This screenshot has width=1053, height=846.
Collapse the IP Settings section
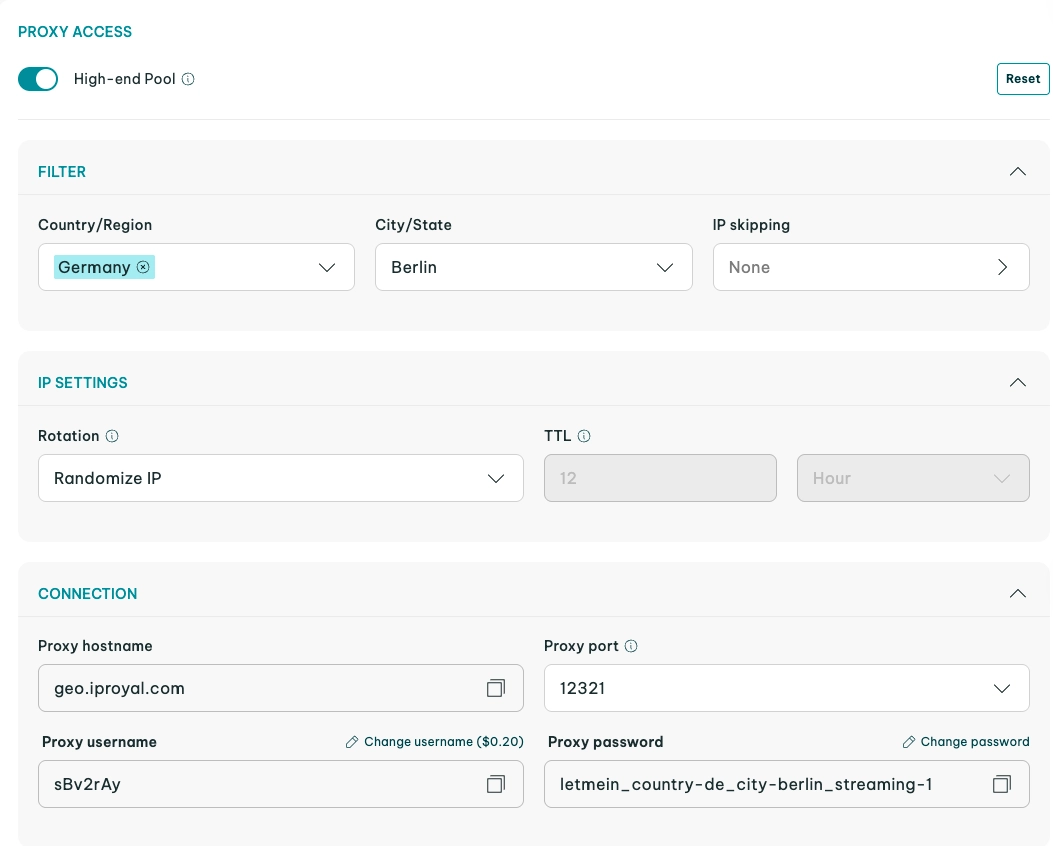click(1017, 383)
